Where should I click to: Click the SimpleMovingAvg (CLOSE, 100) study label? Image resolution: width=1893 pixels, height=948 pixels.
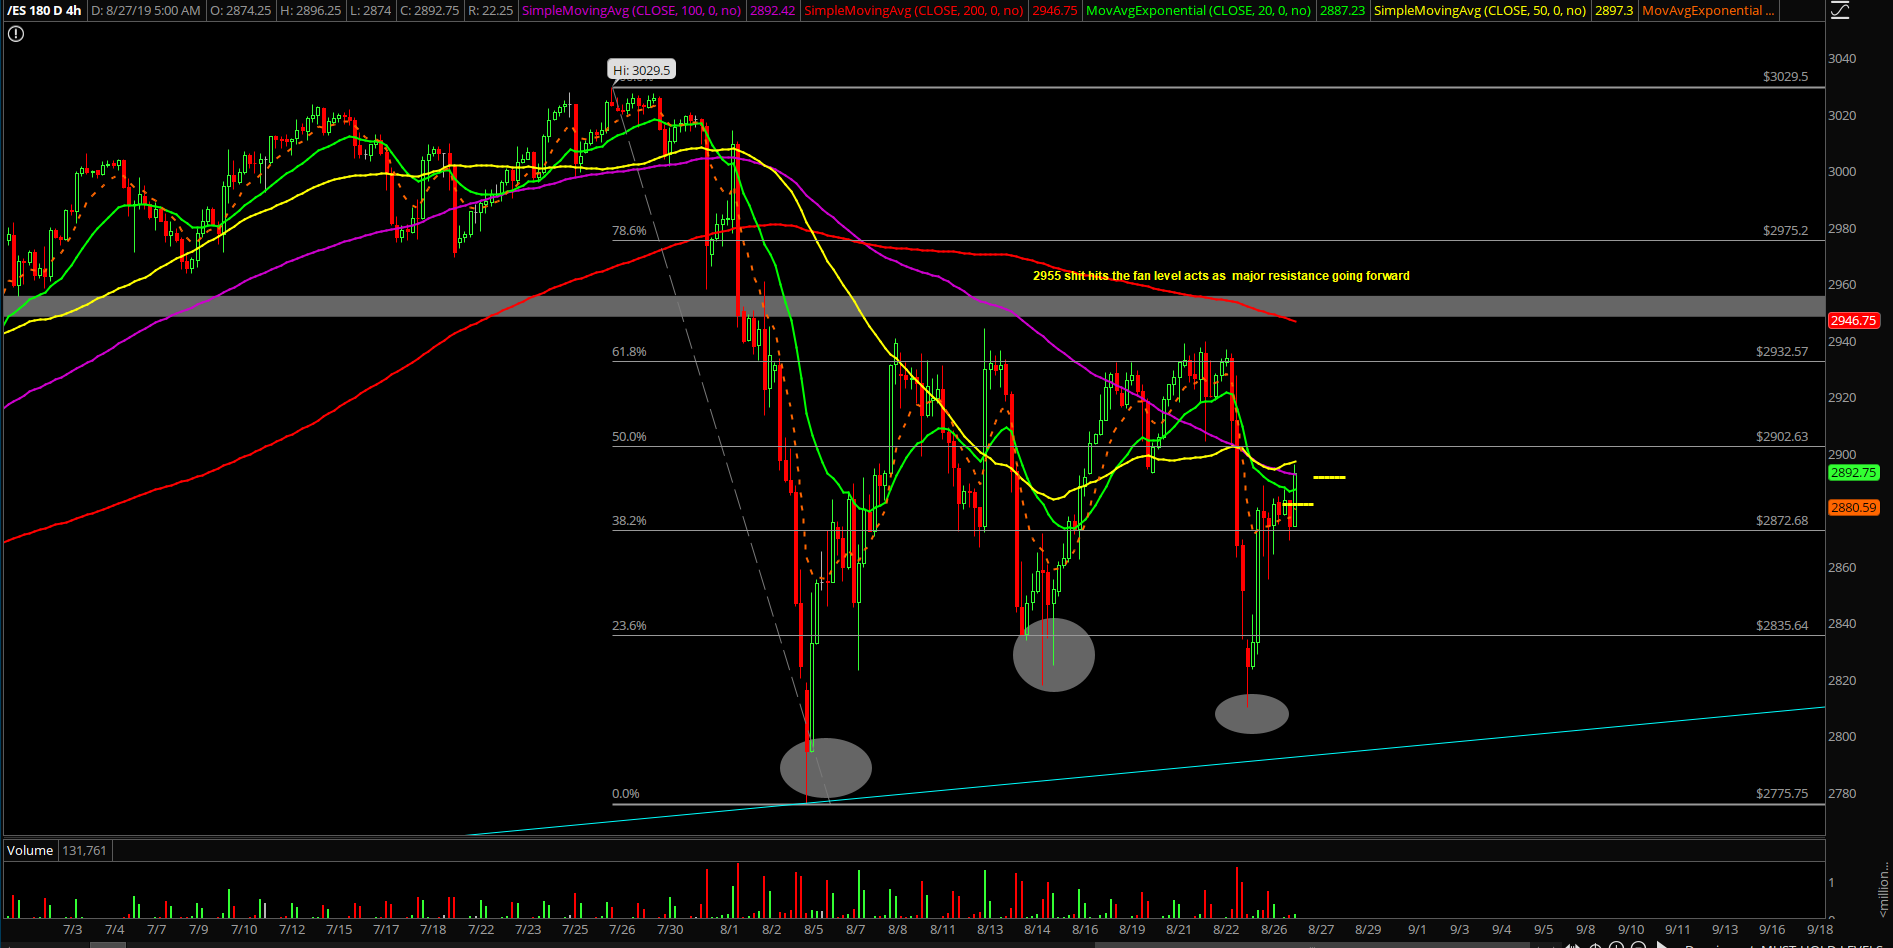[631, 11]
